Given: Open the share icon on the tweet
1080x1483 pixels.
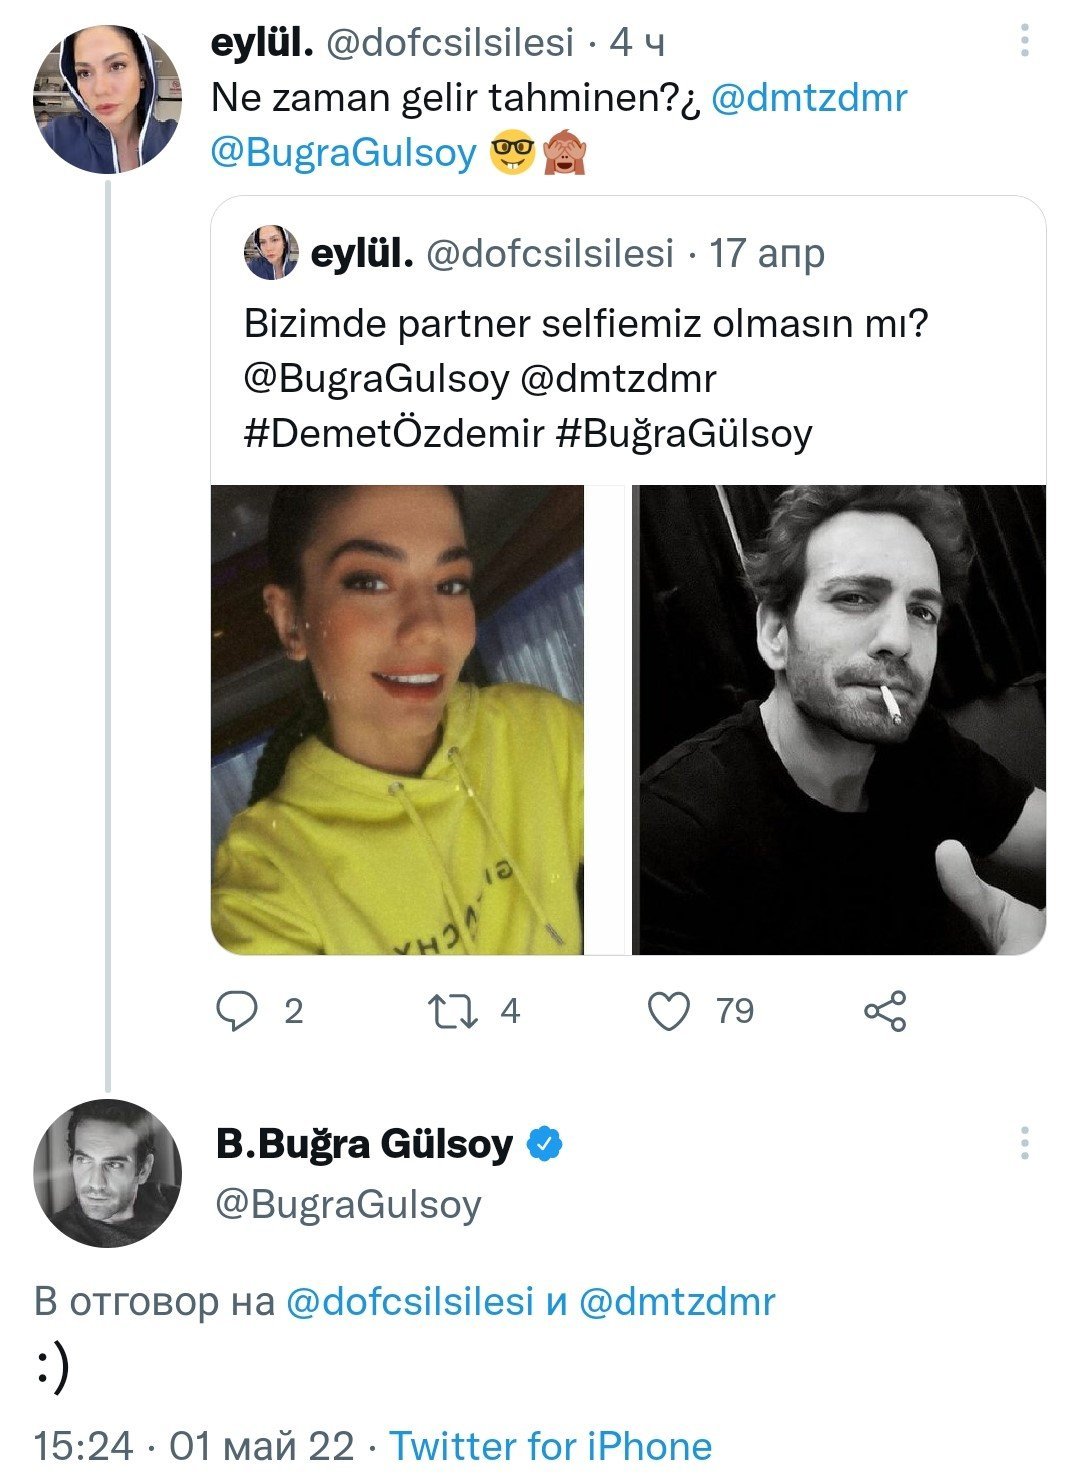Looking at the screenshot, I should [885, 1011].
